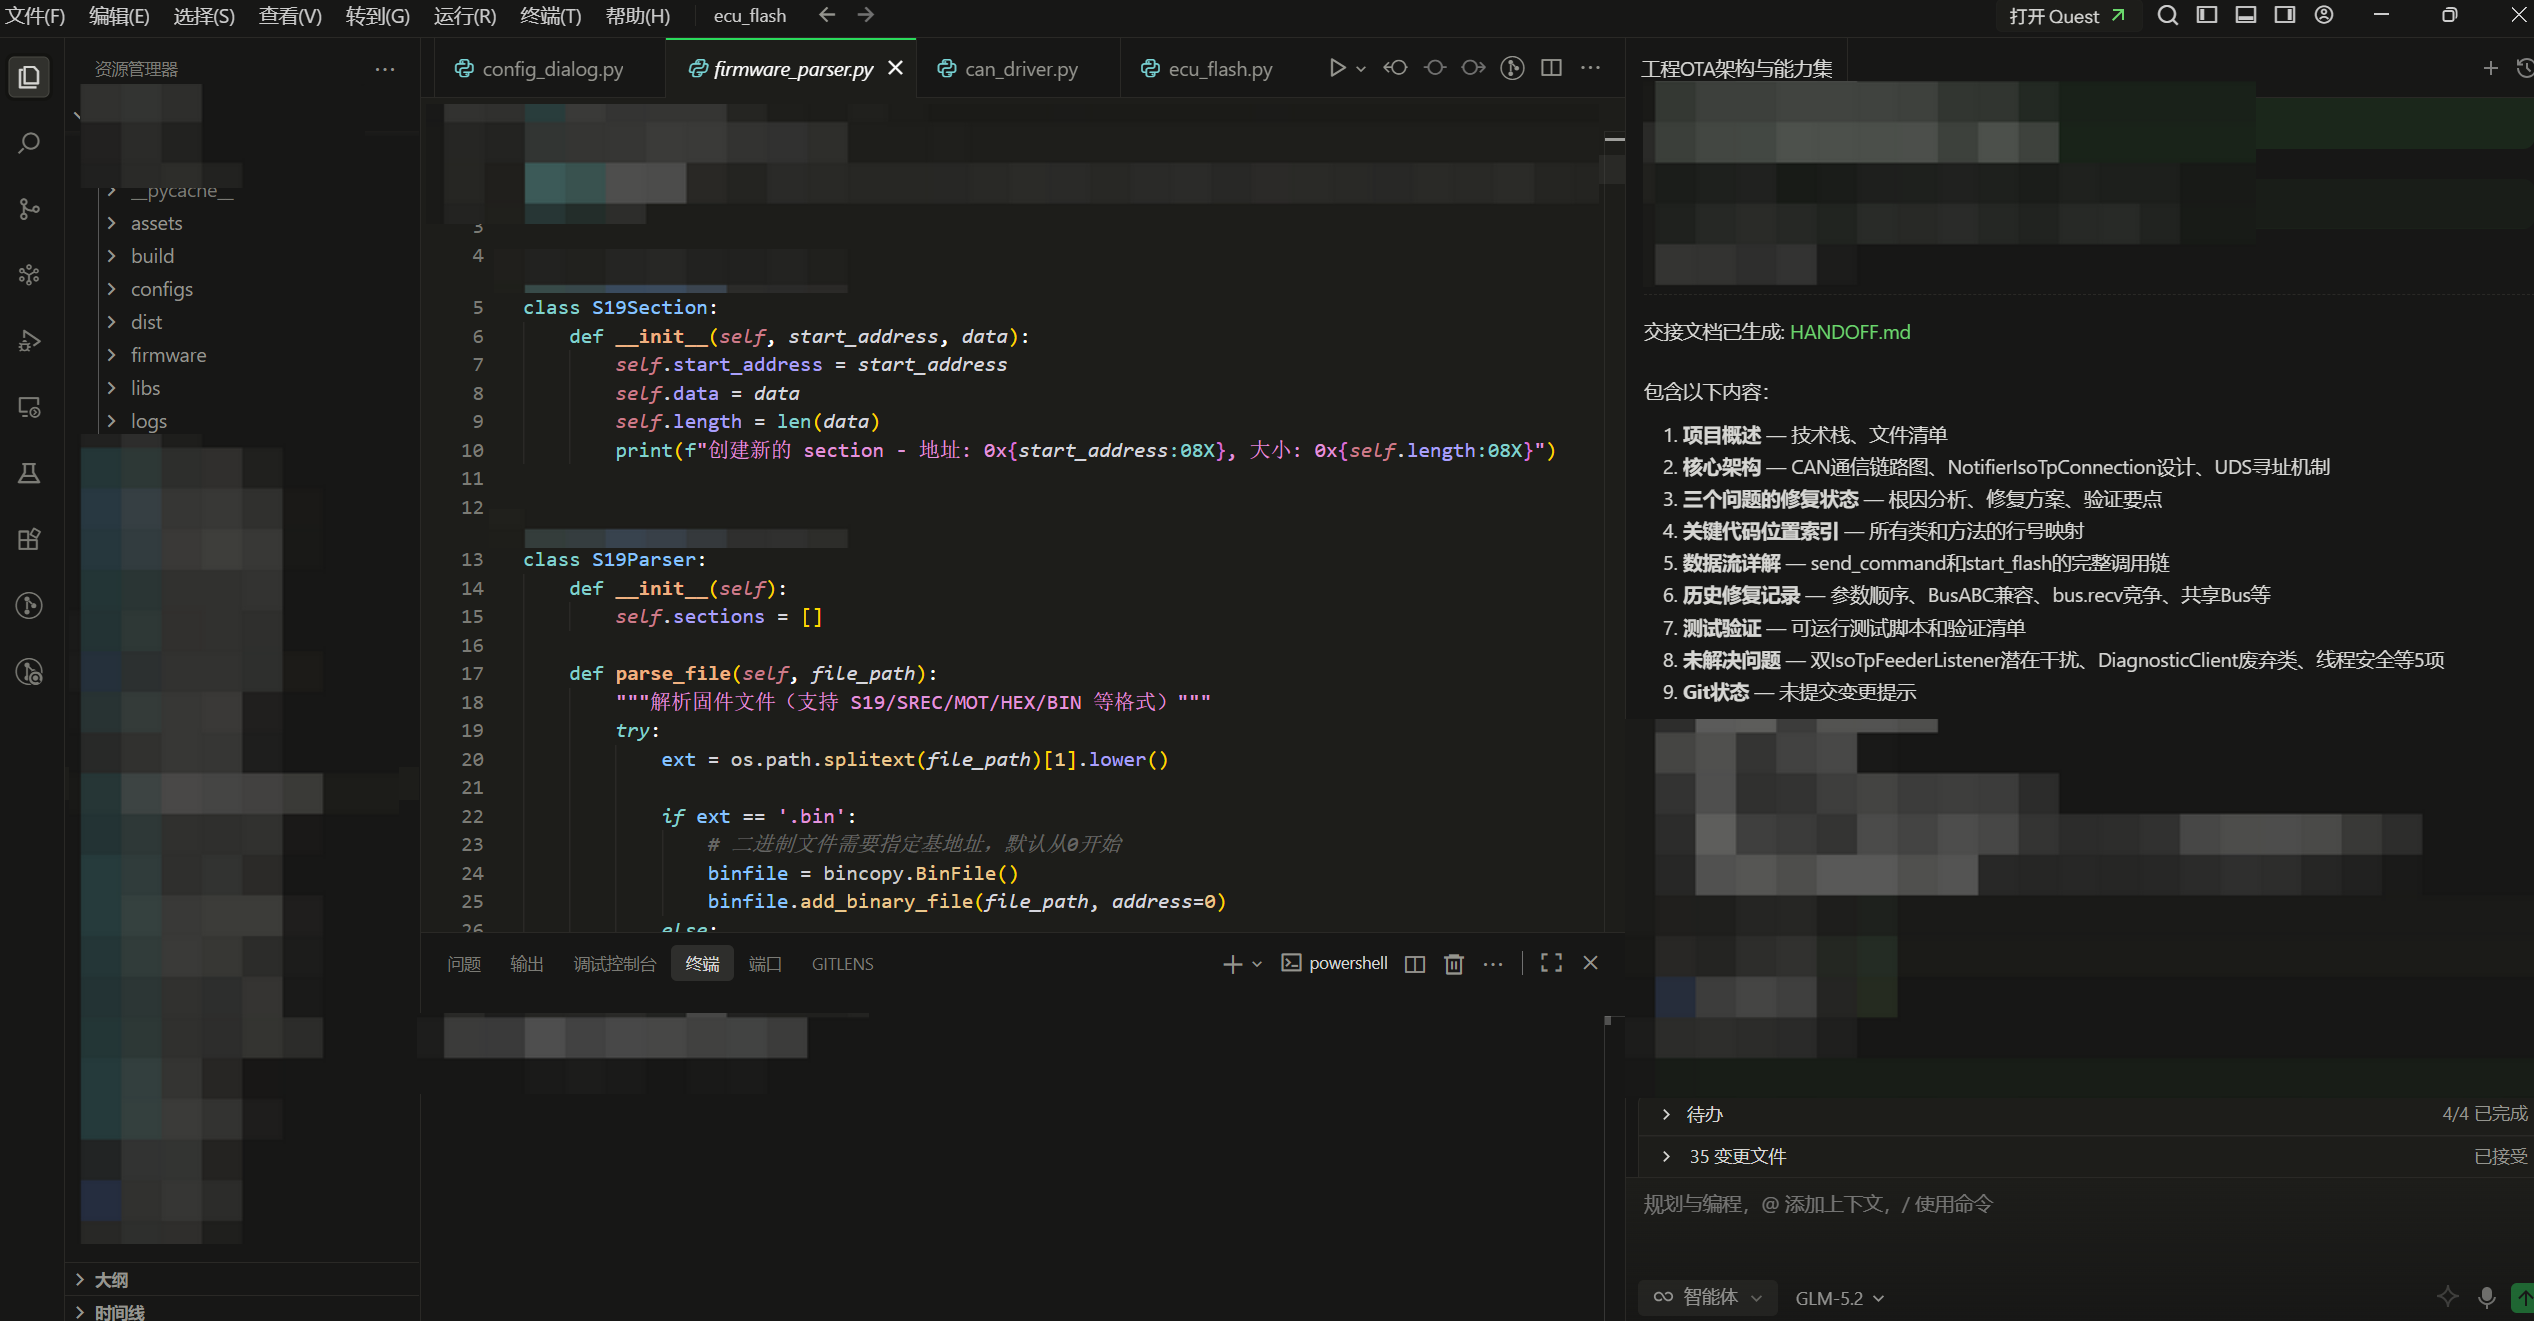Open Run and Debug view in activity bar
This screenshot has height=1321, width=2534.
tap(29, 341)
